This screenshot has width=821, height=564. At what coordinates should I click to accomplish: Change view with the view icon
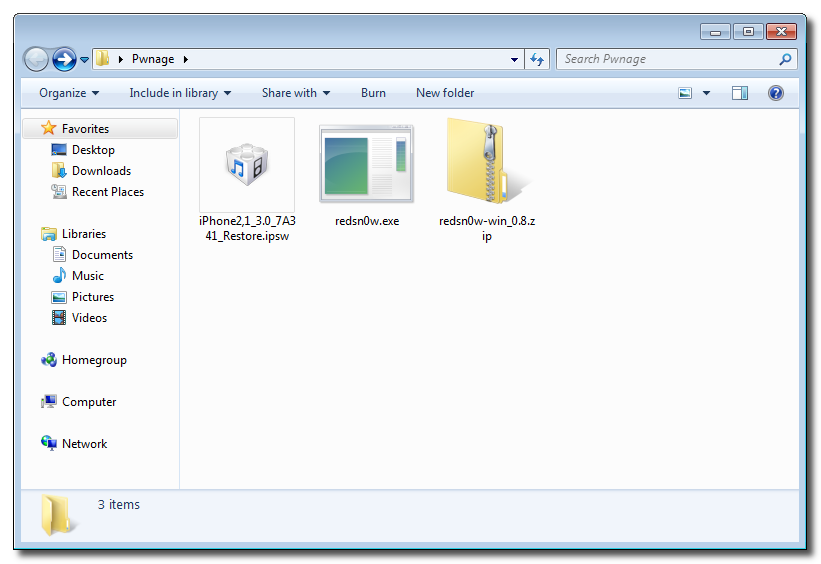point(685,93)
